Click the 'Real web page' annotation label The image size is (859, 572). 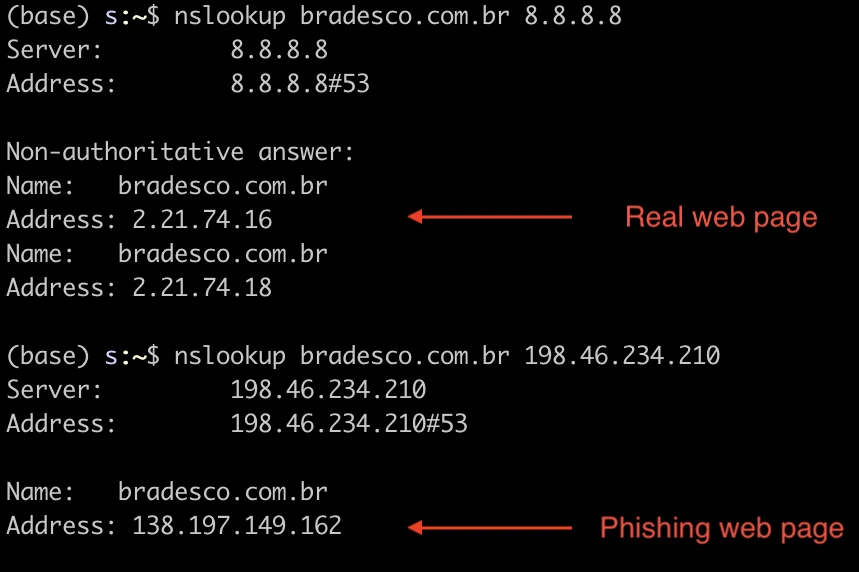click(721, 218)
